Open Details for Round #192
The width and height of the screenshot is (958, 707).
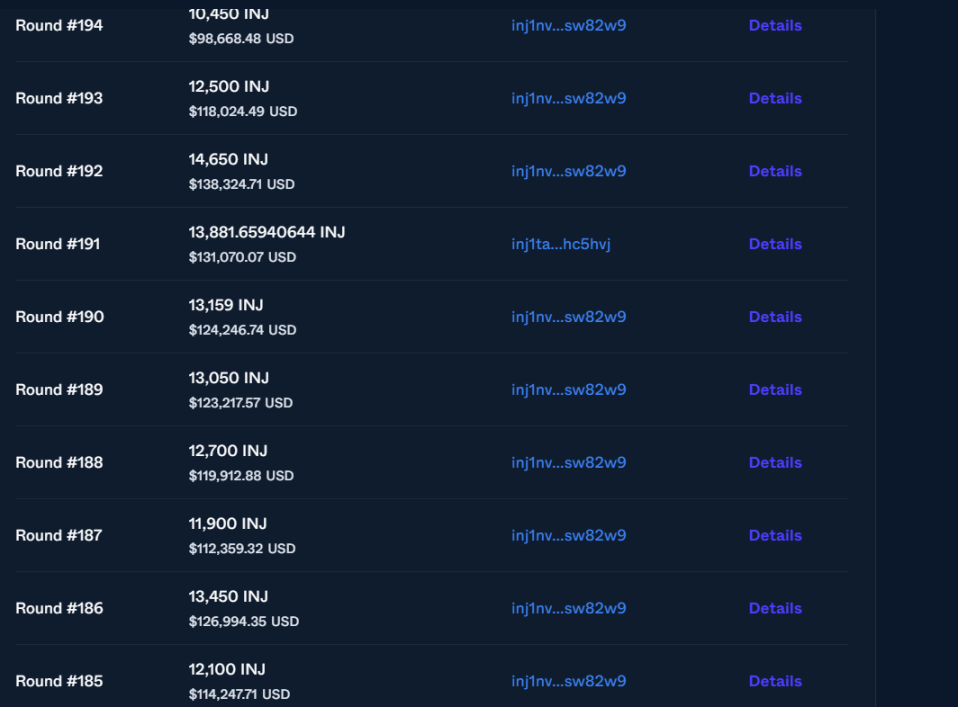point(775,171)
